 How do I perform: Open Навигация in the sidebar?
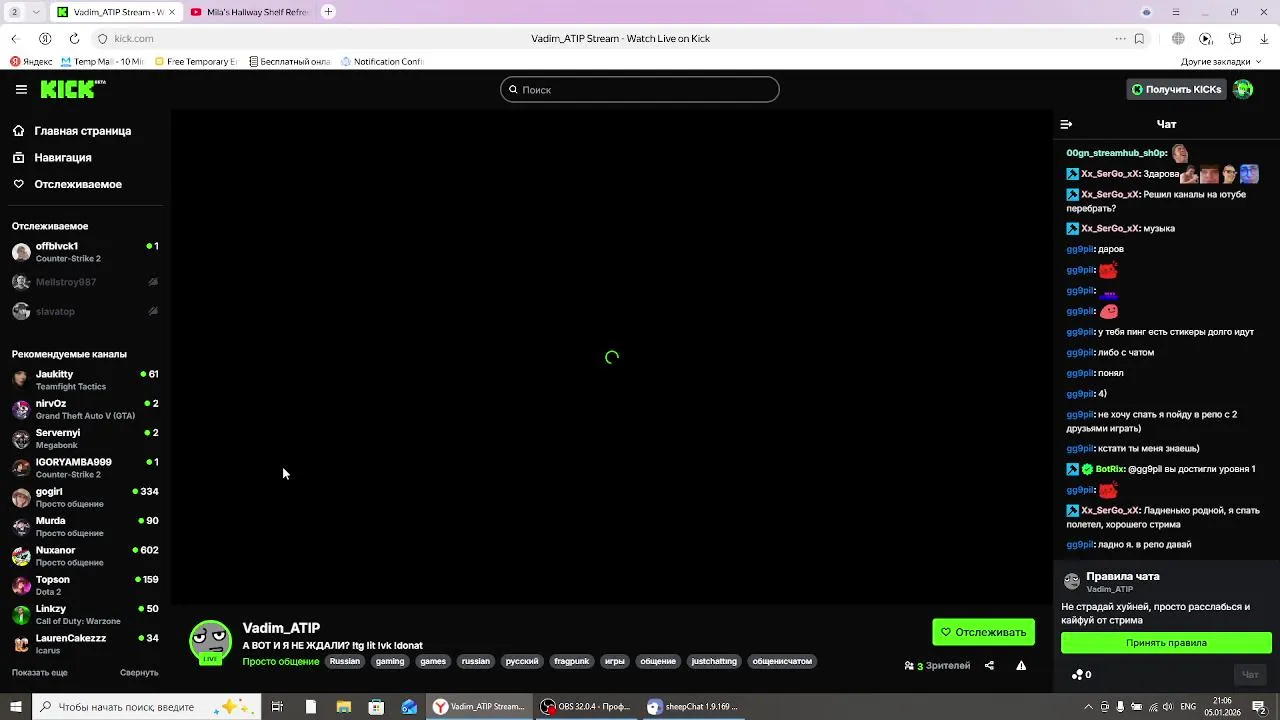point(63,157)
